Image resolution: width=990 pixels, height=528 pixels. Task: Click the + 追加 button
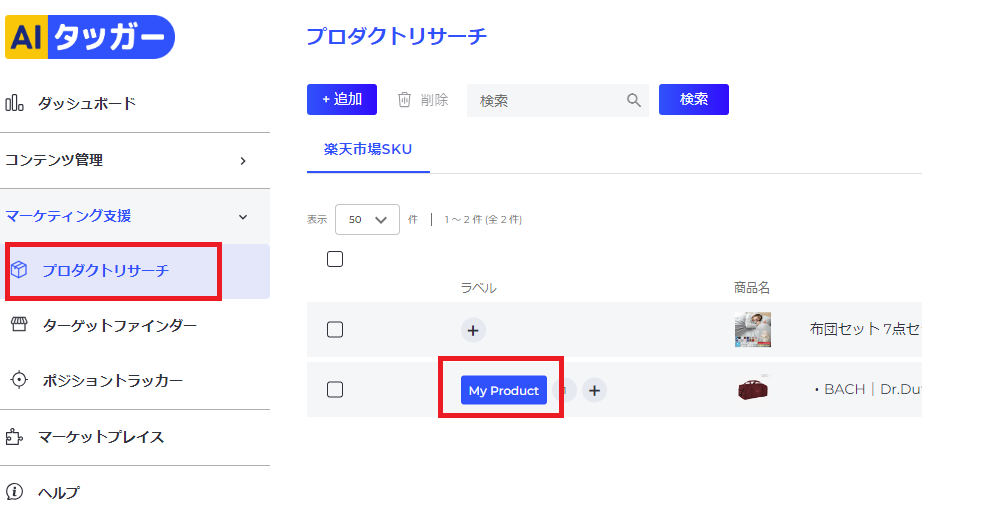(342, 100)
